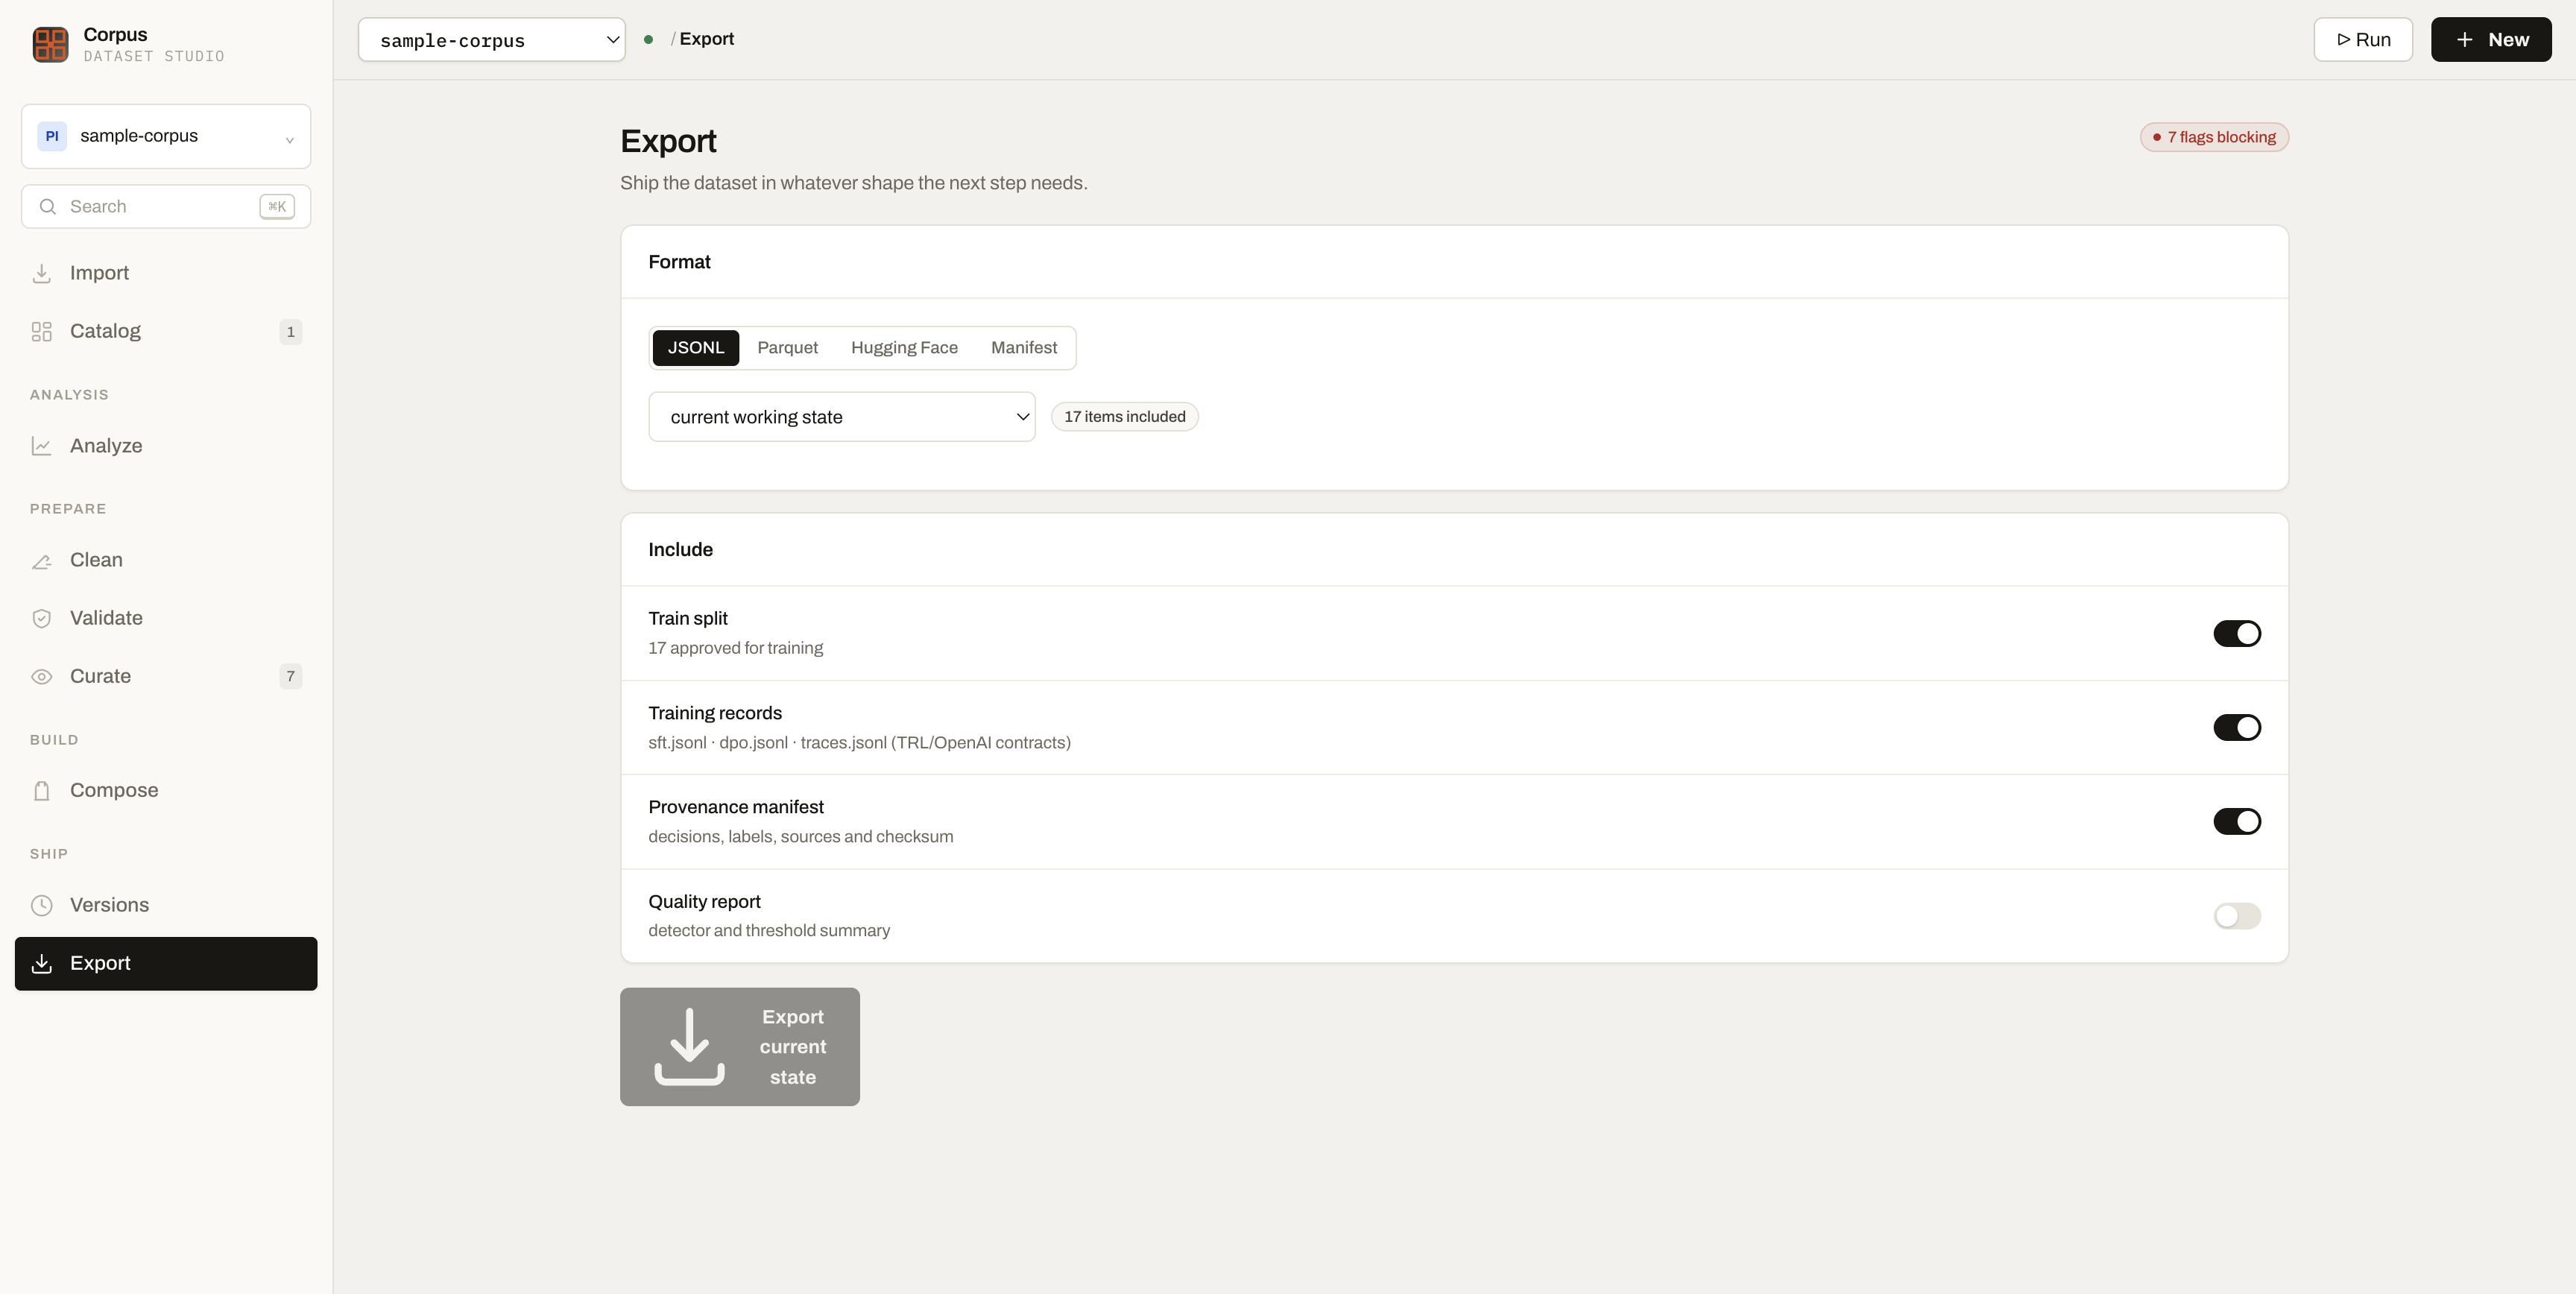Click the Export breadcrumb label
The image size is (2576, 1294).
click(x=707, y=39)
